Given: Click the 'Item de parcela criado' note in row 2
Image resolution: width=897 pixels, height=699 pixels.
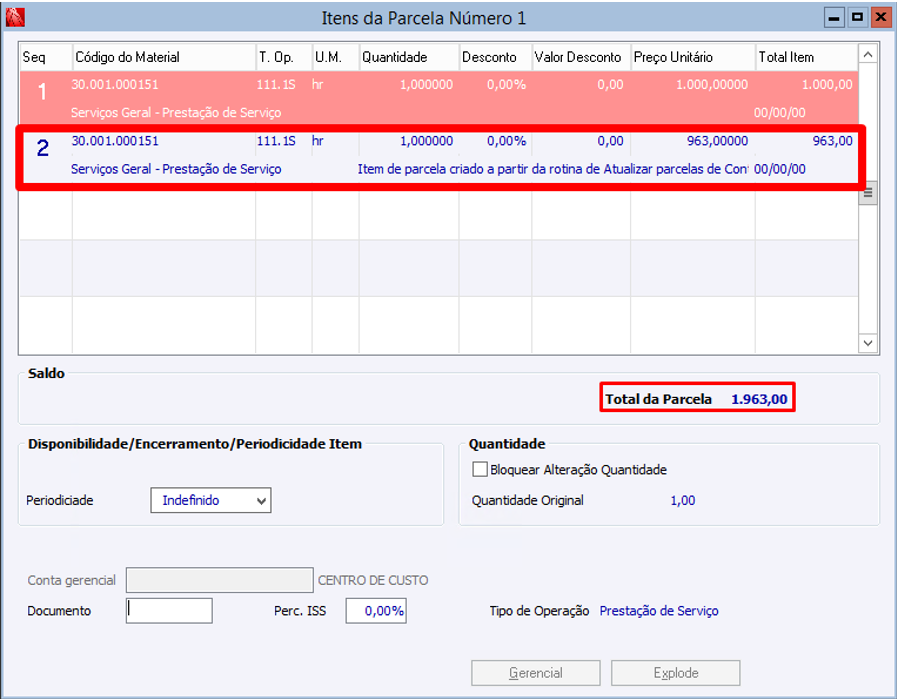Looking at the screenshot, I should [553, 169].
